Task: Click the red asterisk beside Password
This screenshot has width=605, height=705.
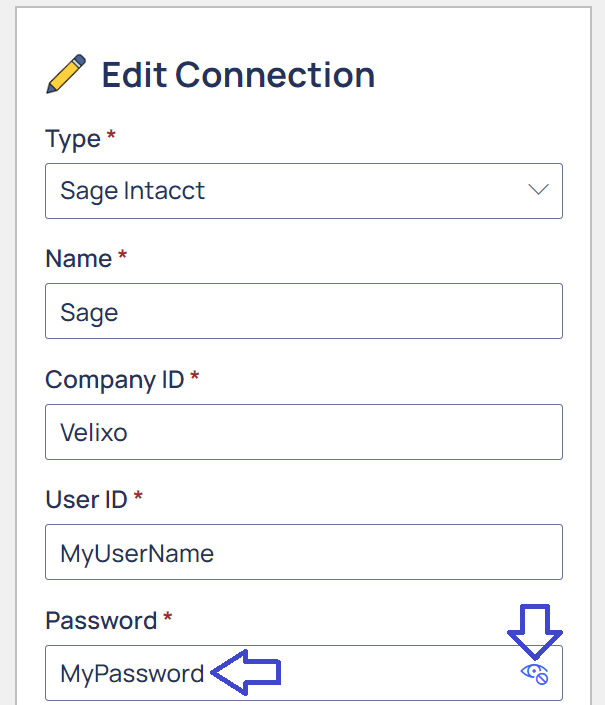Action: coord(168,616)
